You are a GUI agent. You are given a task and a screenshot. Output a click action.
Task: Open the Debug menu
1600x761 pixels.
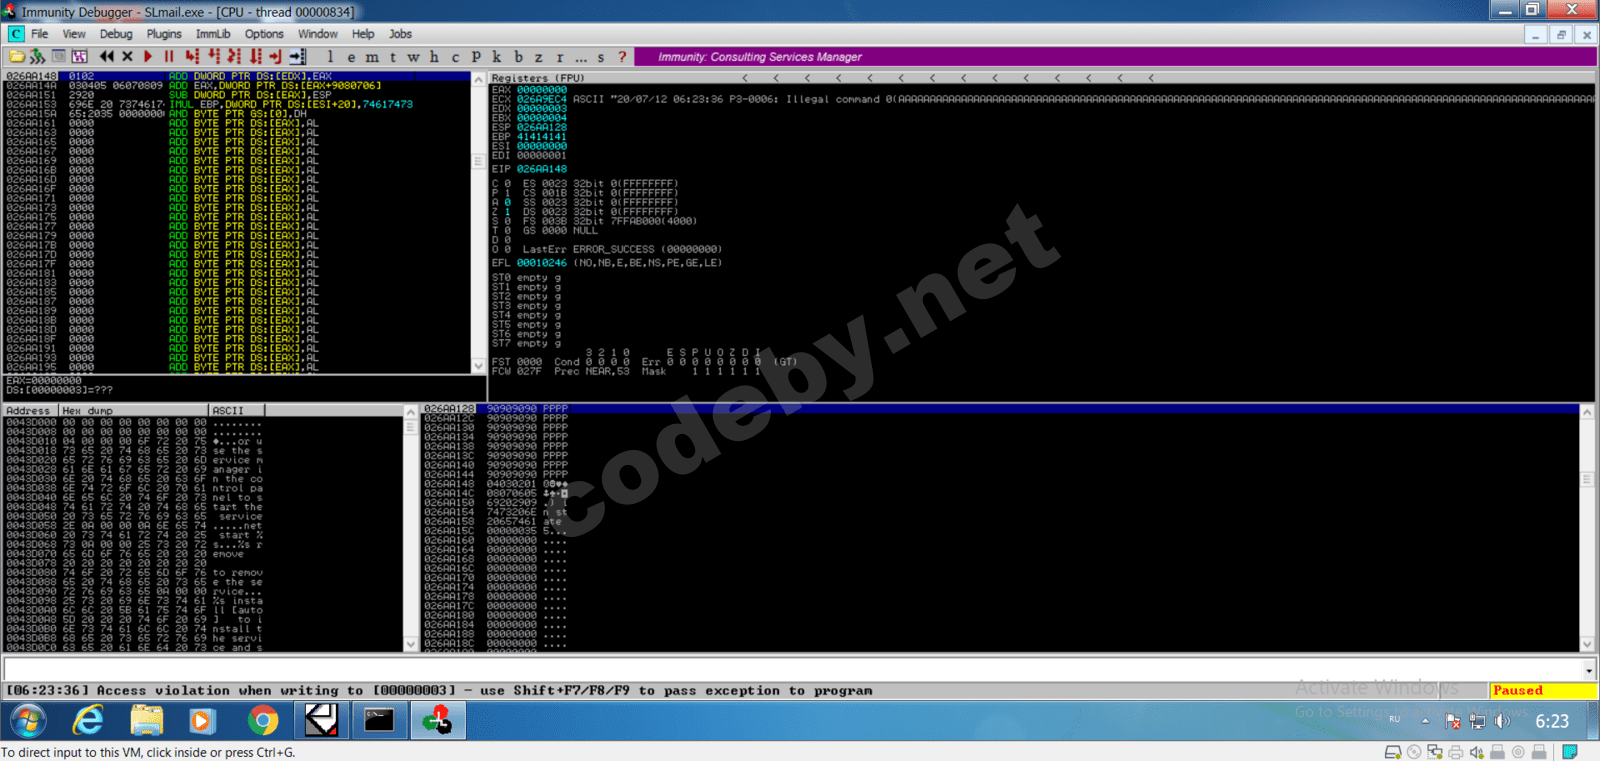(x=116, y=34)
